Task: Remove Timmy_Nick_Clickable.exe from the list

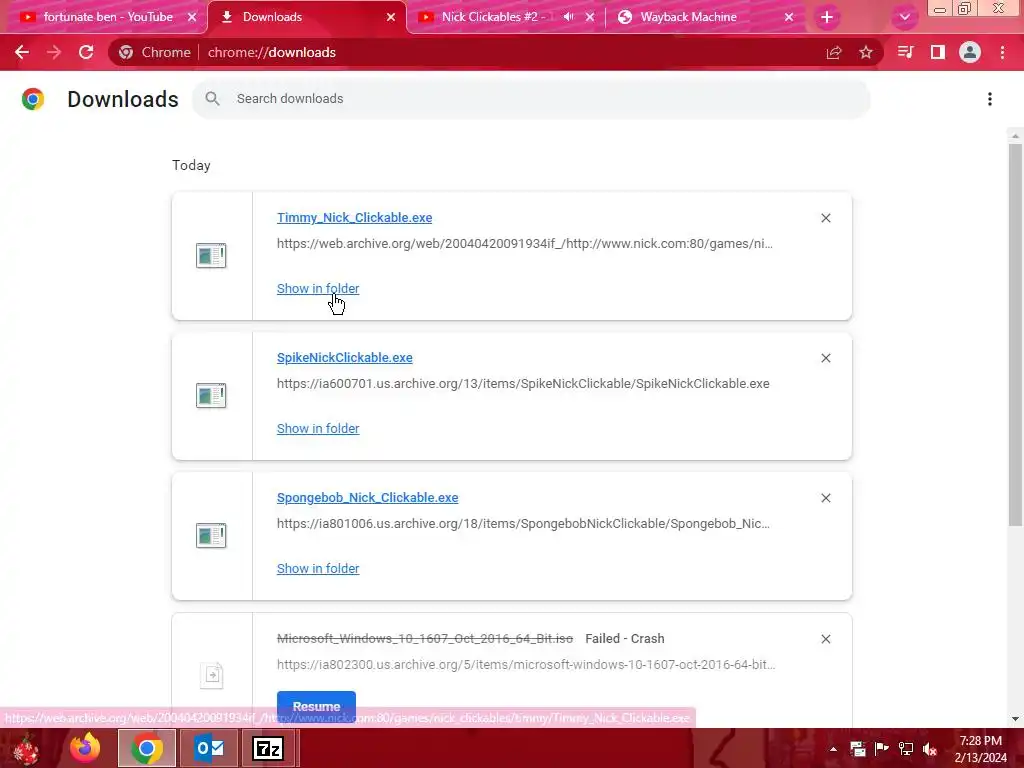Action: (826, 218)
